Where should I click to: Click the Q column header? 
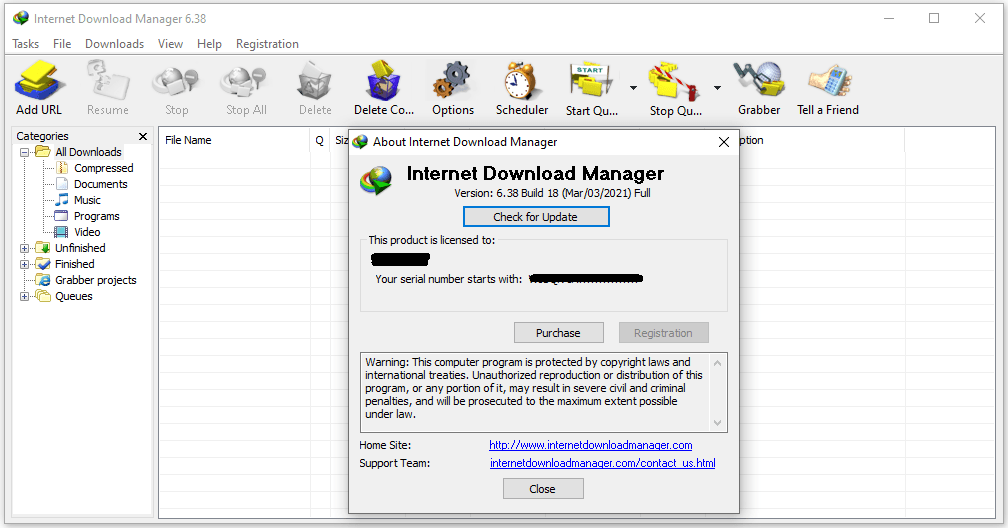pyautogui.click(x=320, y=140)
